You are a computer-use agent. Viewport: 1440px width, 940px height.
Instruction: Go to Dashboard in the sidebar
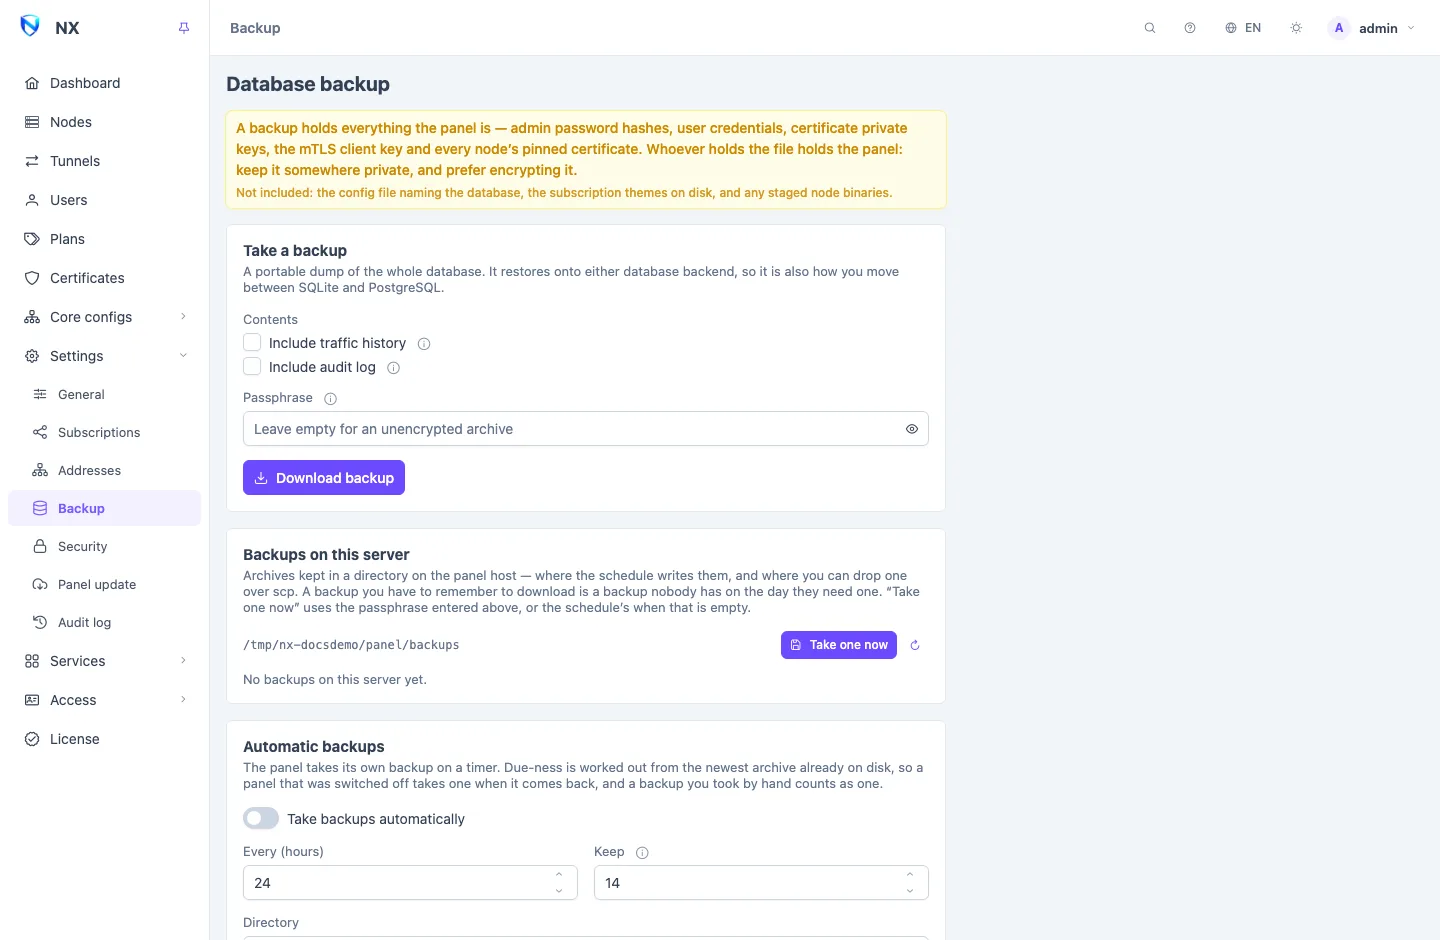point(104,83)
